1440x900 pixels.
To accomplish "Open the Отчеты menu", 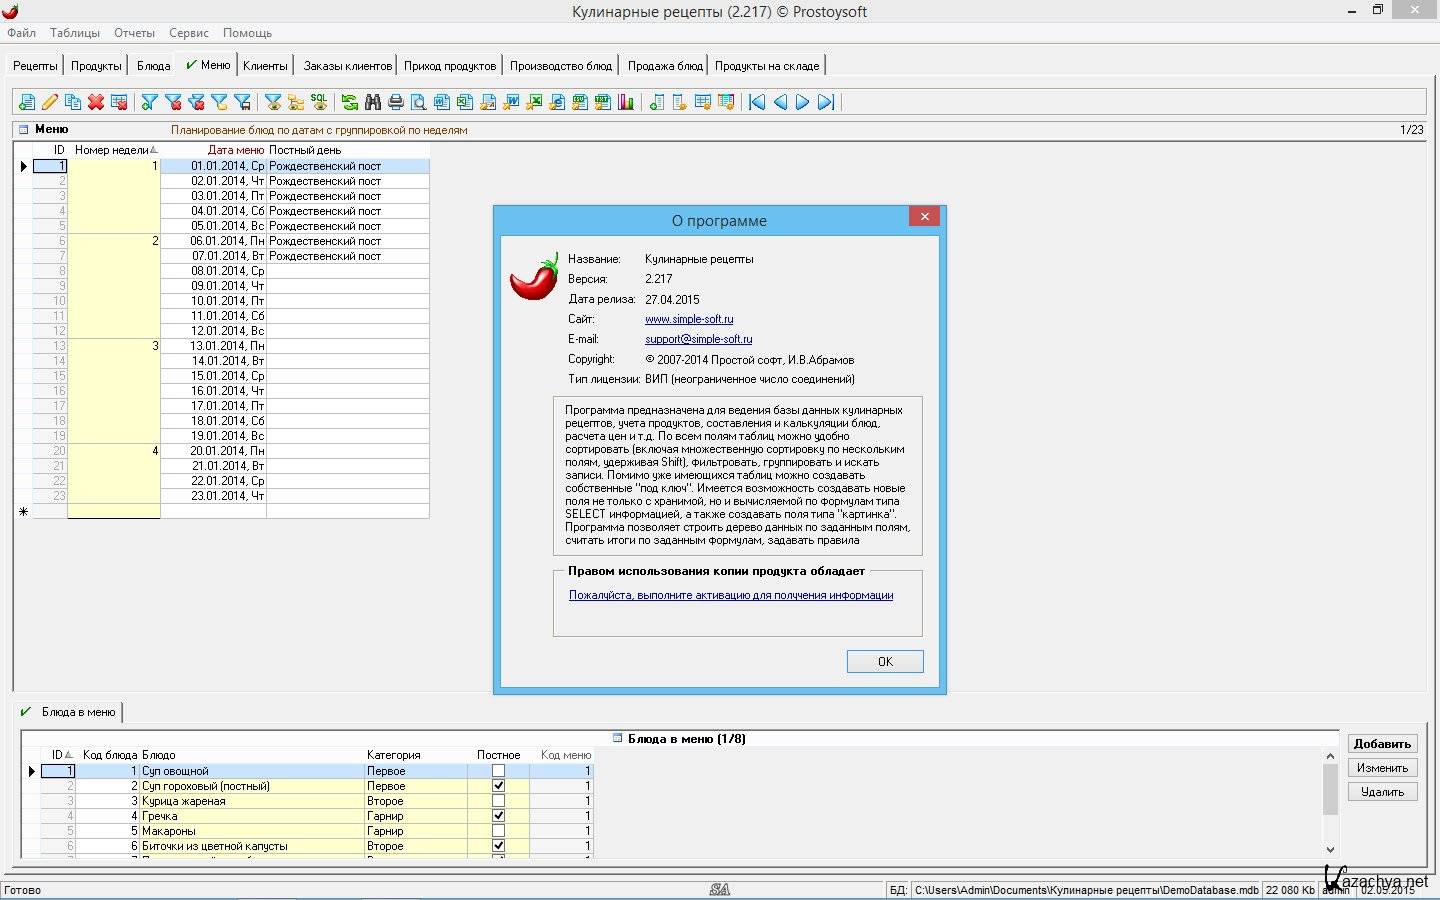I will 134,33.
